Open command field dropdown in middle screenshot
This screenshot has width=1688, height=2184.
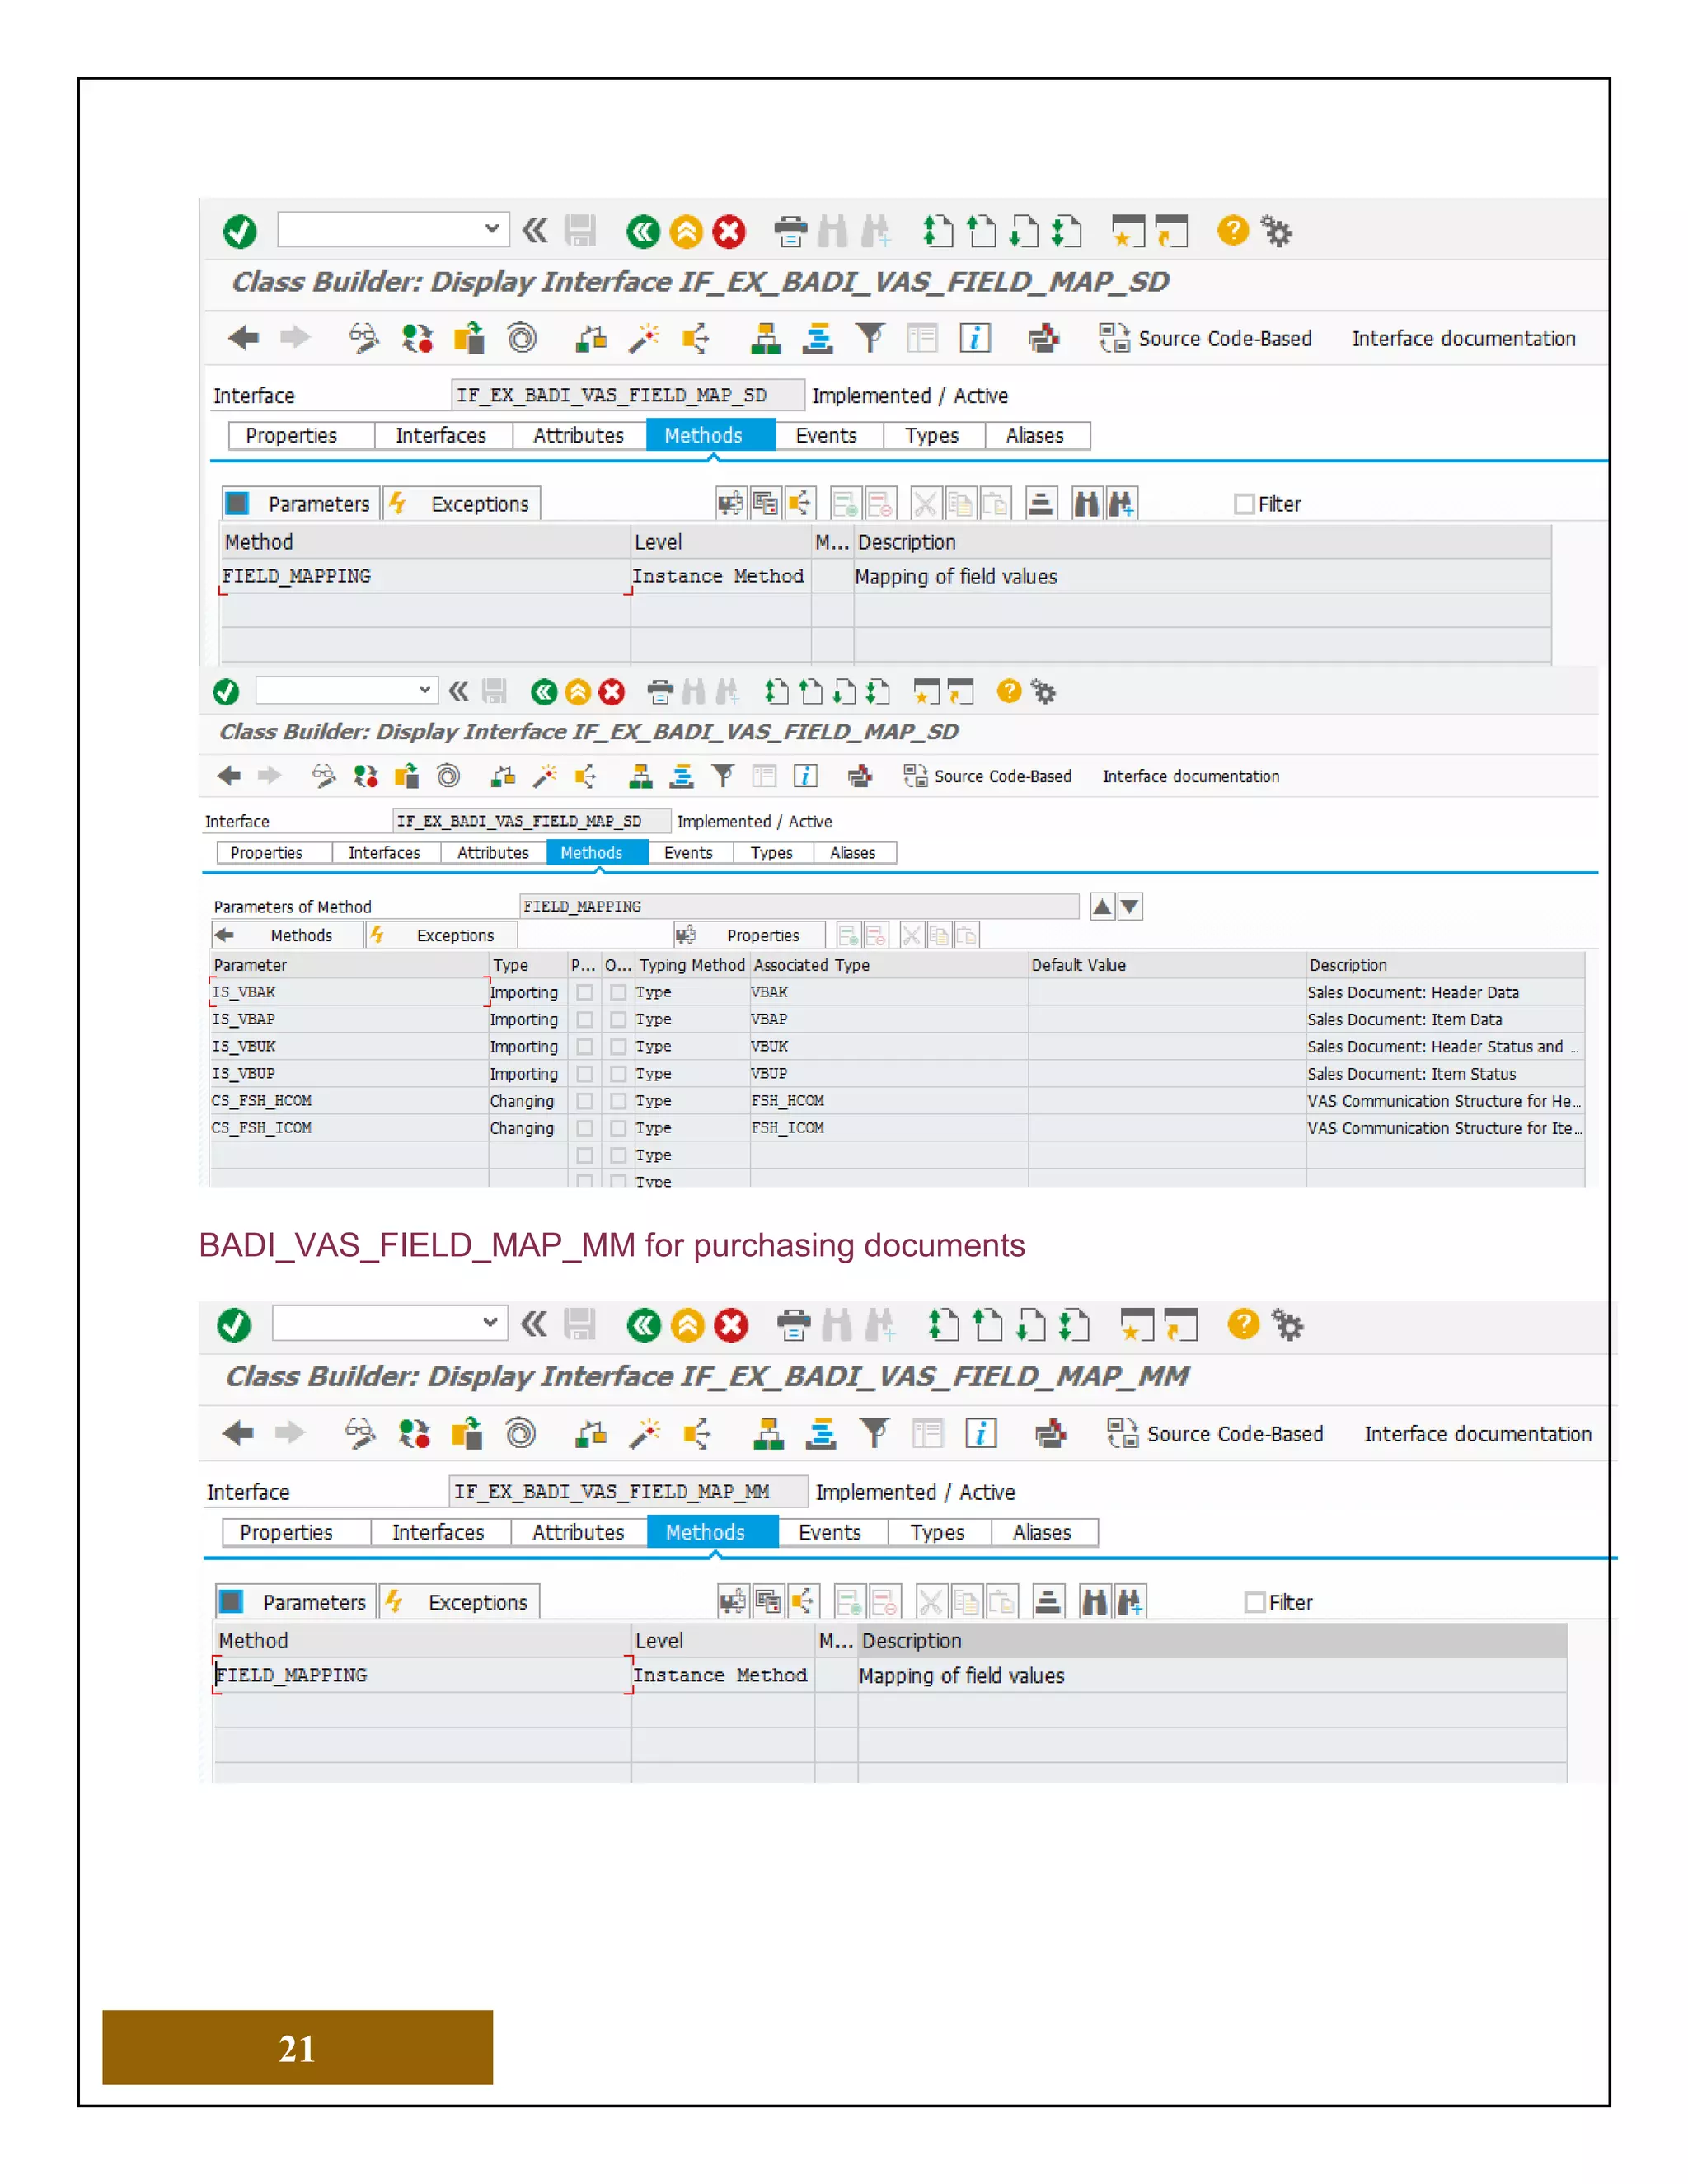(425, 690)
